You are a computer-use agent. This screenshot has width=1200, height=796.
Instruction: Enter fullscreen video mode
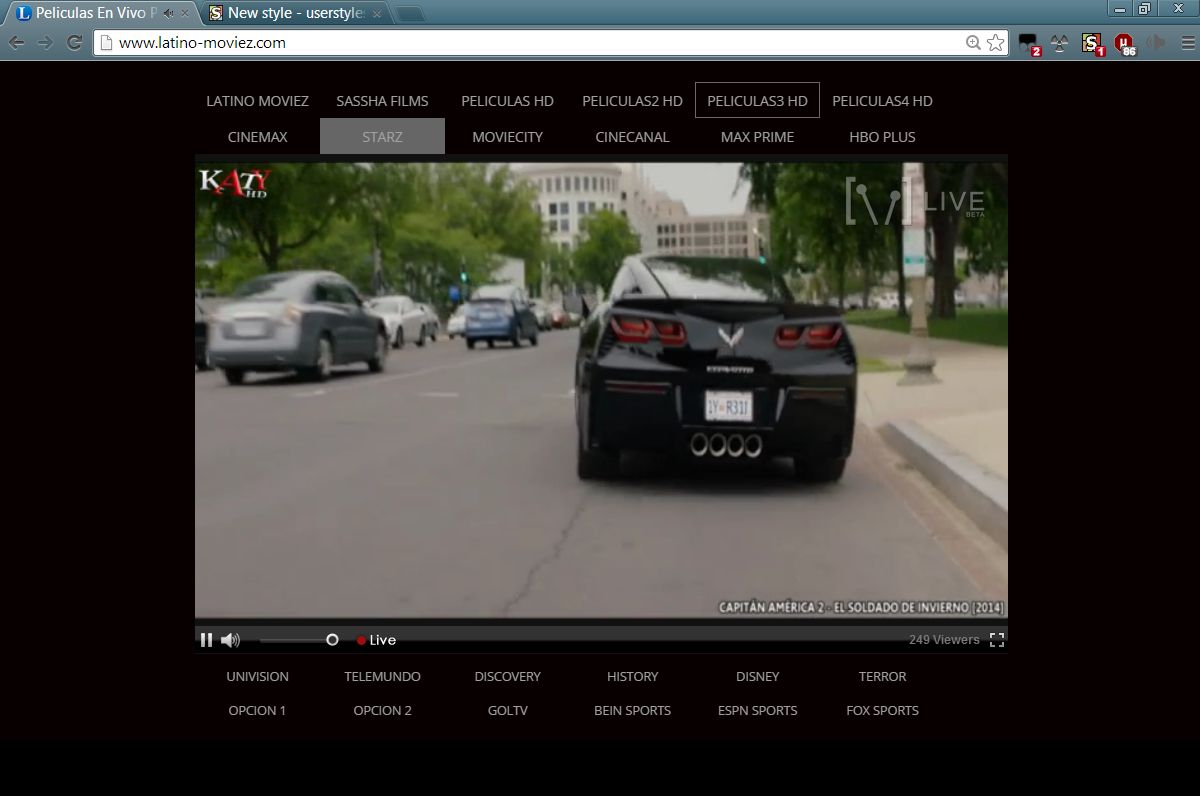tap(996, 640)
